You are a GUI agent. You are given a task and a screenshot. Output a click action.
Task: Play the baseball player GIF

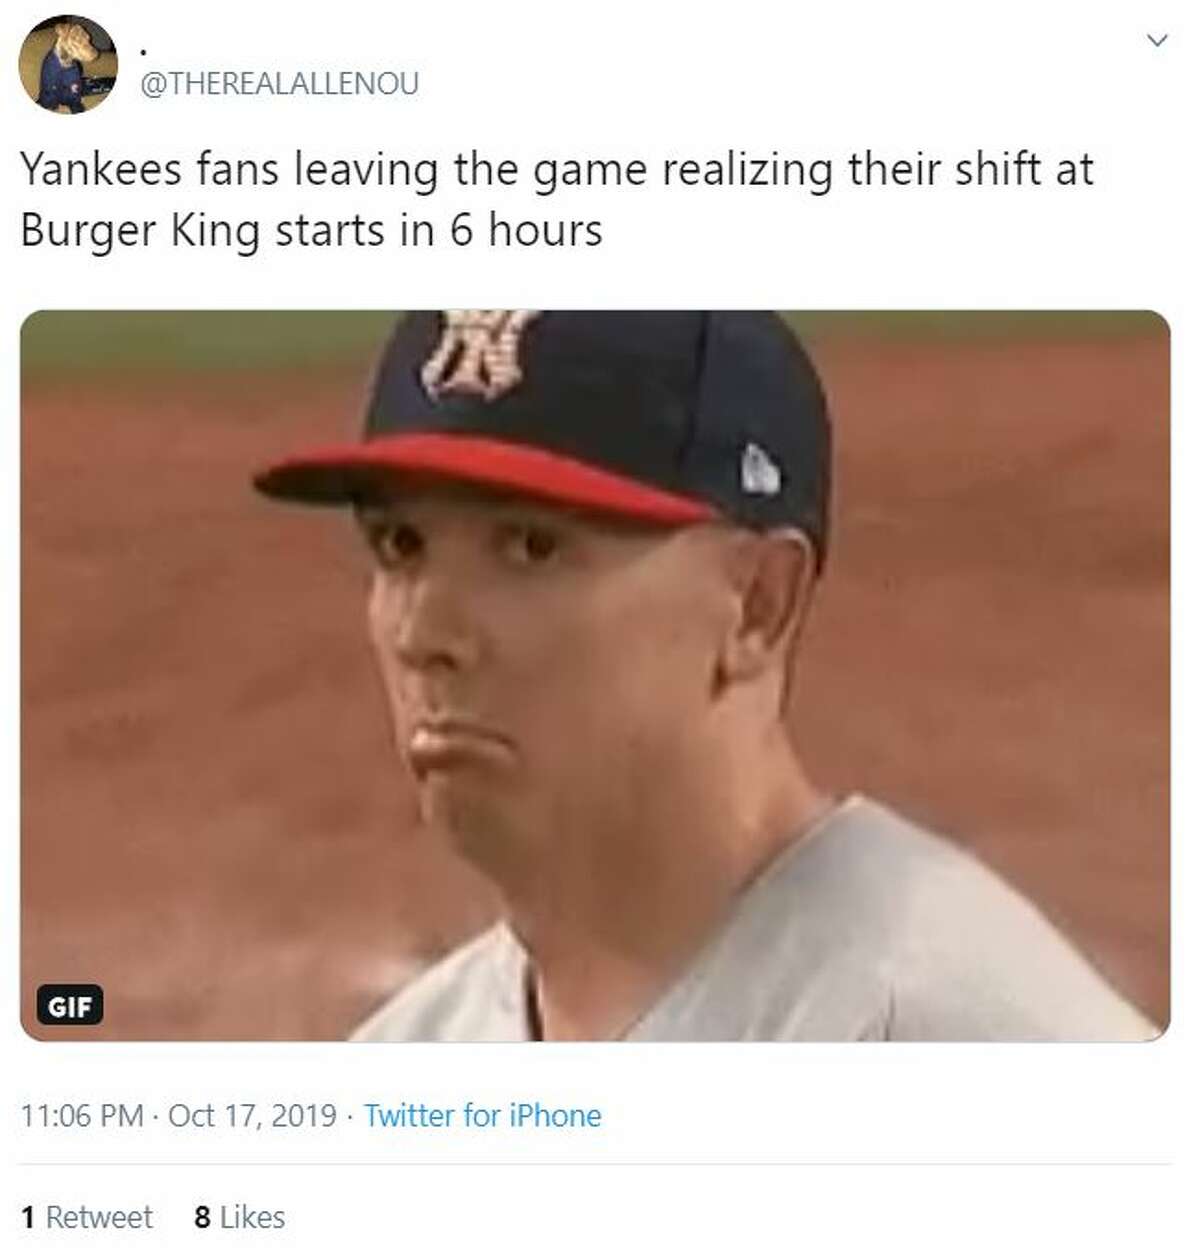pyautogui.click(x=595, y=675)
